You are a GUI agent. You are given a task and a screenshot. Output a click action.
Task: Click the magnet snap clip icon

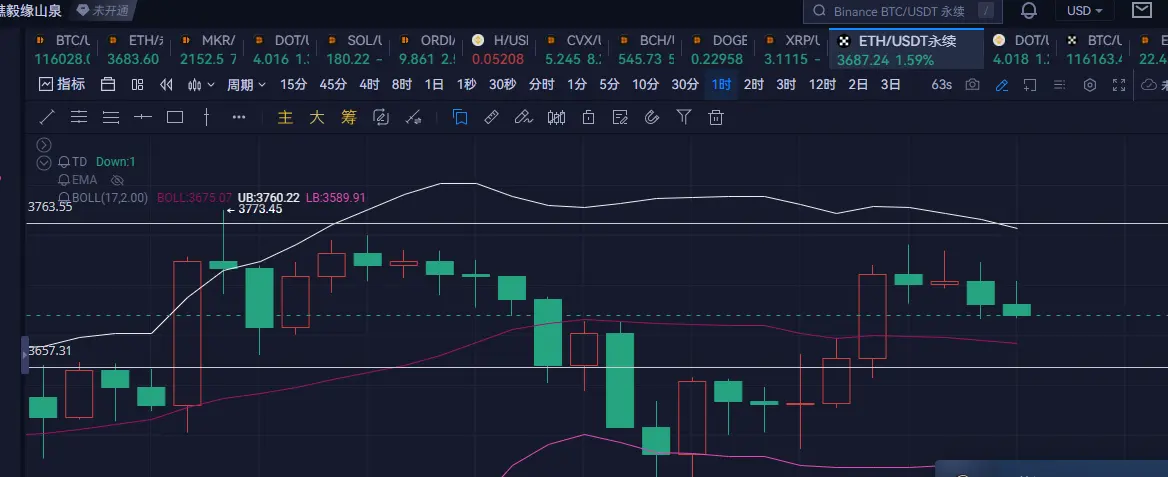point(652,117)
